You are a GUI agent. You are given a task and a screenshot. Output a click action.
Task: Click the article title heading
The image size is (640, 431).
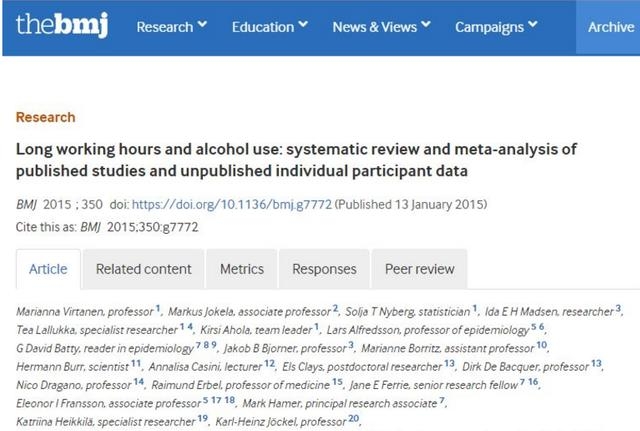click(296, 160)
